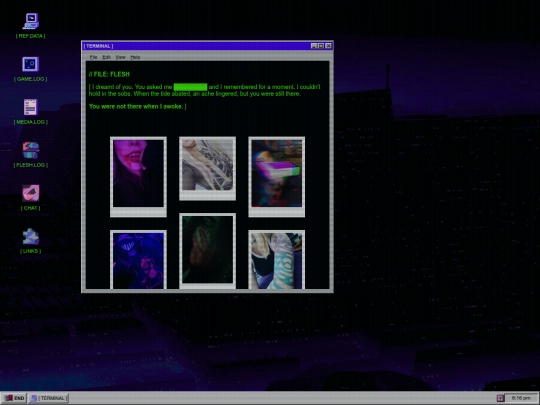This screenshot has width=540, height=405.
Task: Open the purple bloody mouth photo
Action: [x=138, y=177]
